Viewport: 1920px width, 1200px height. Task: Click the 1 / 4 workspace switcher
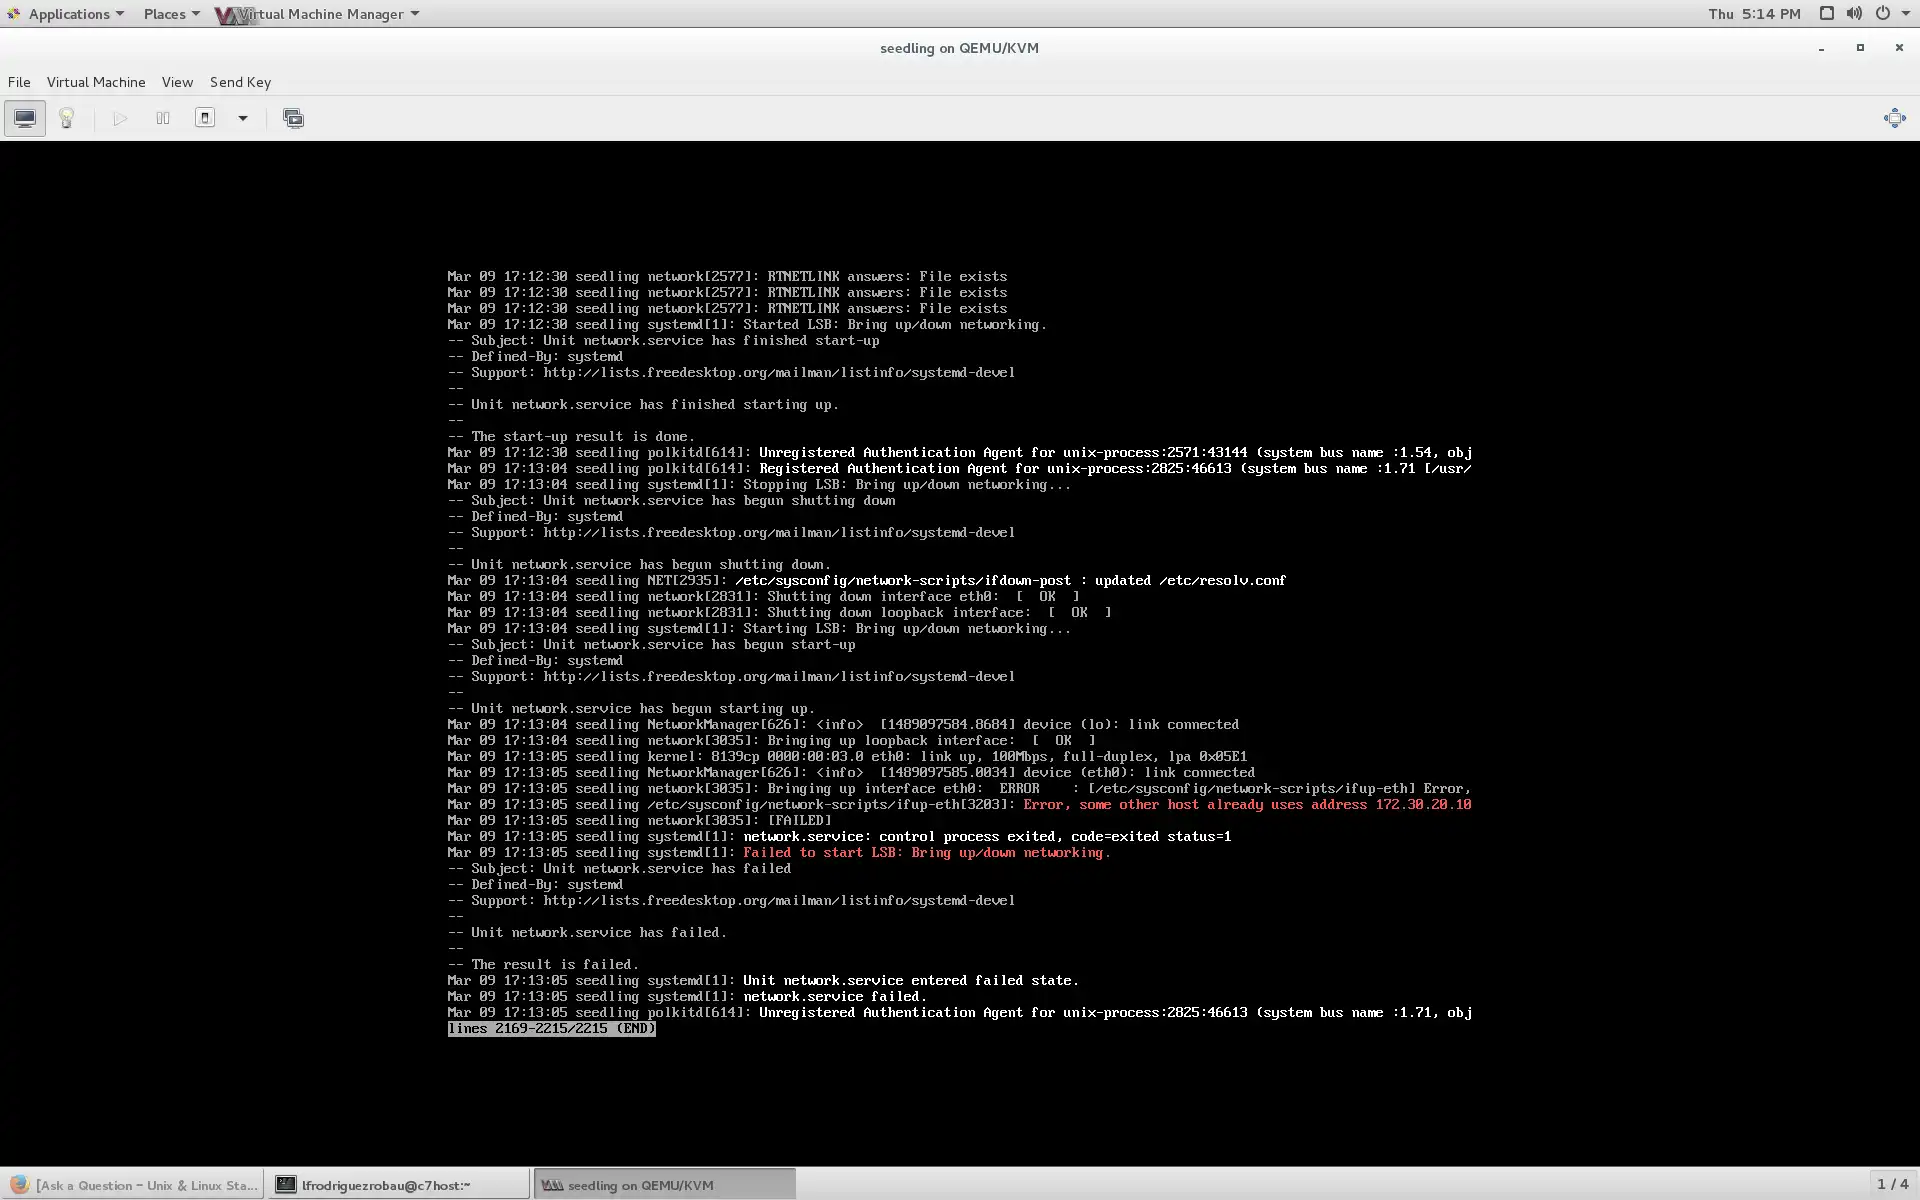point(1892,1184)
